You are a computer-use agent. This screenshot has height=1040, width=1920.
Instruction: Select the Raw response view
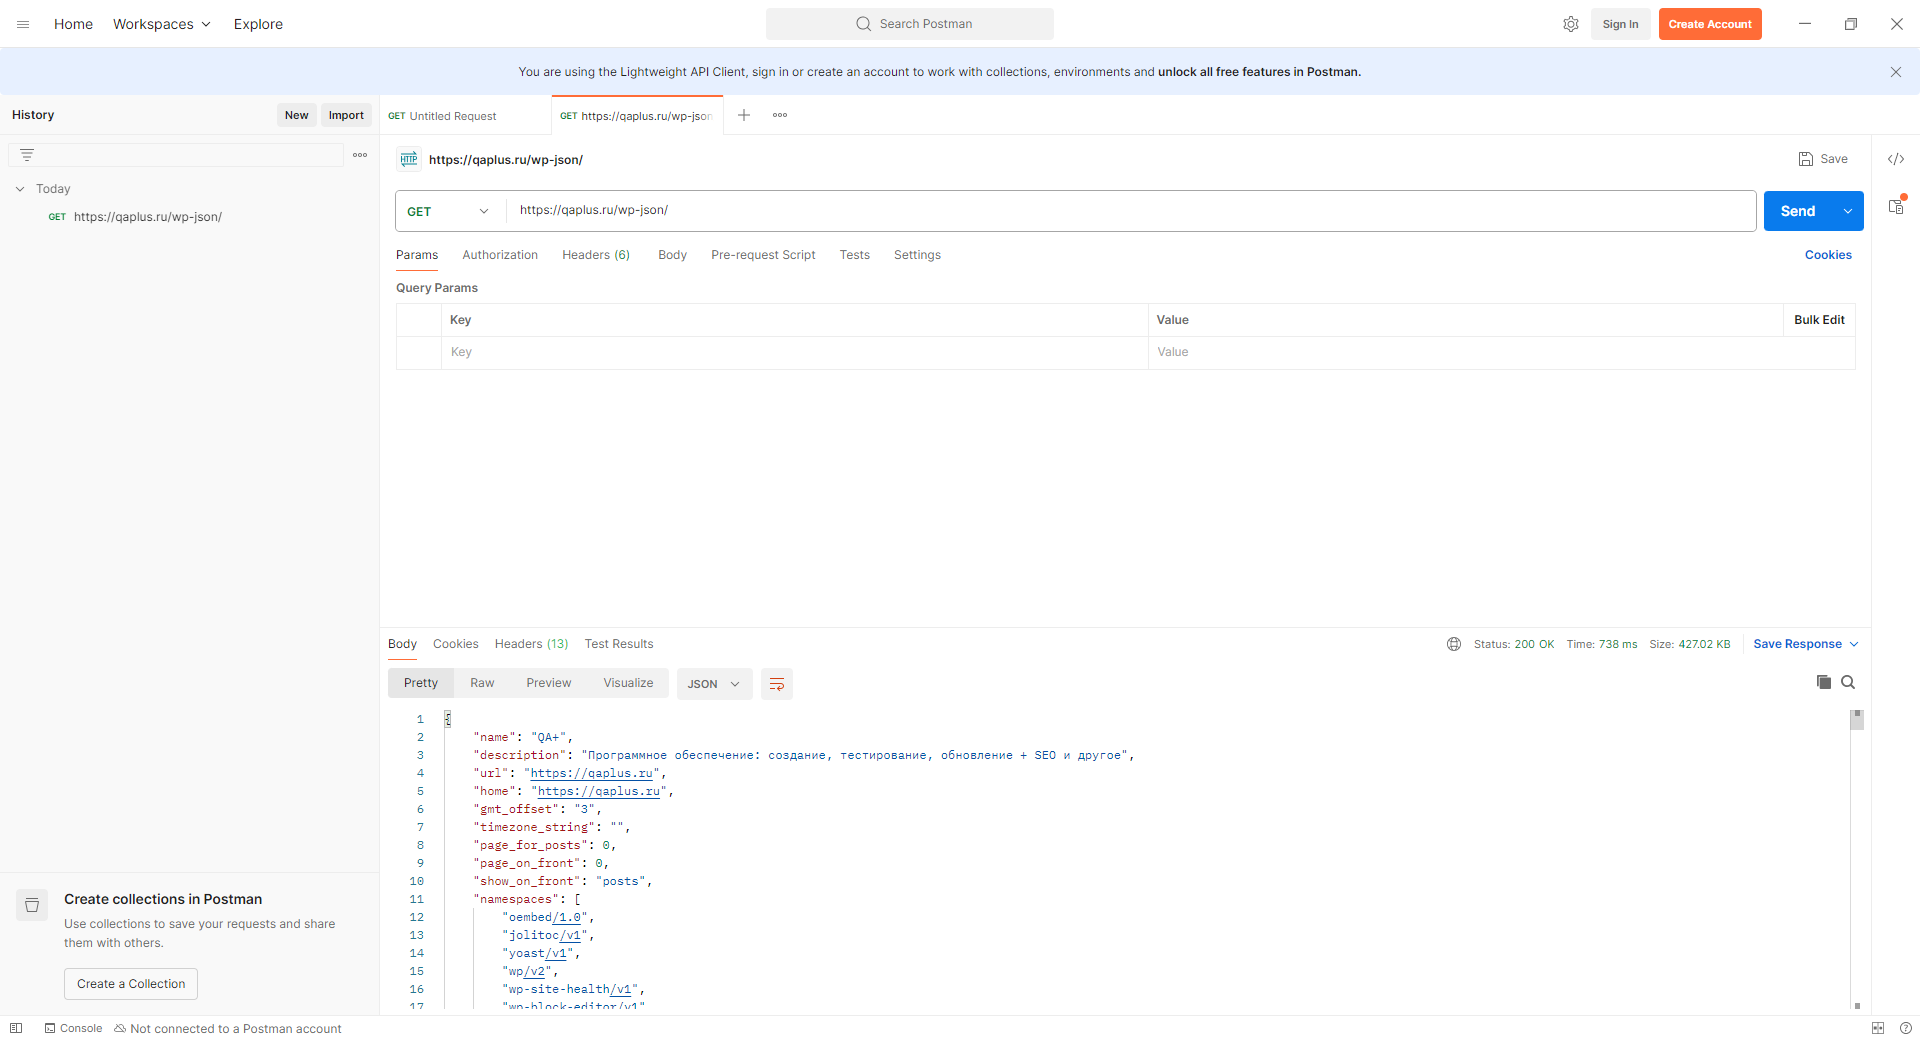(x=482, y=683)
